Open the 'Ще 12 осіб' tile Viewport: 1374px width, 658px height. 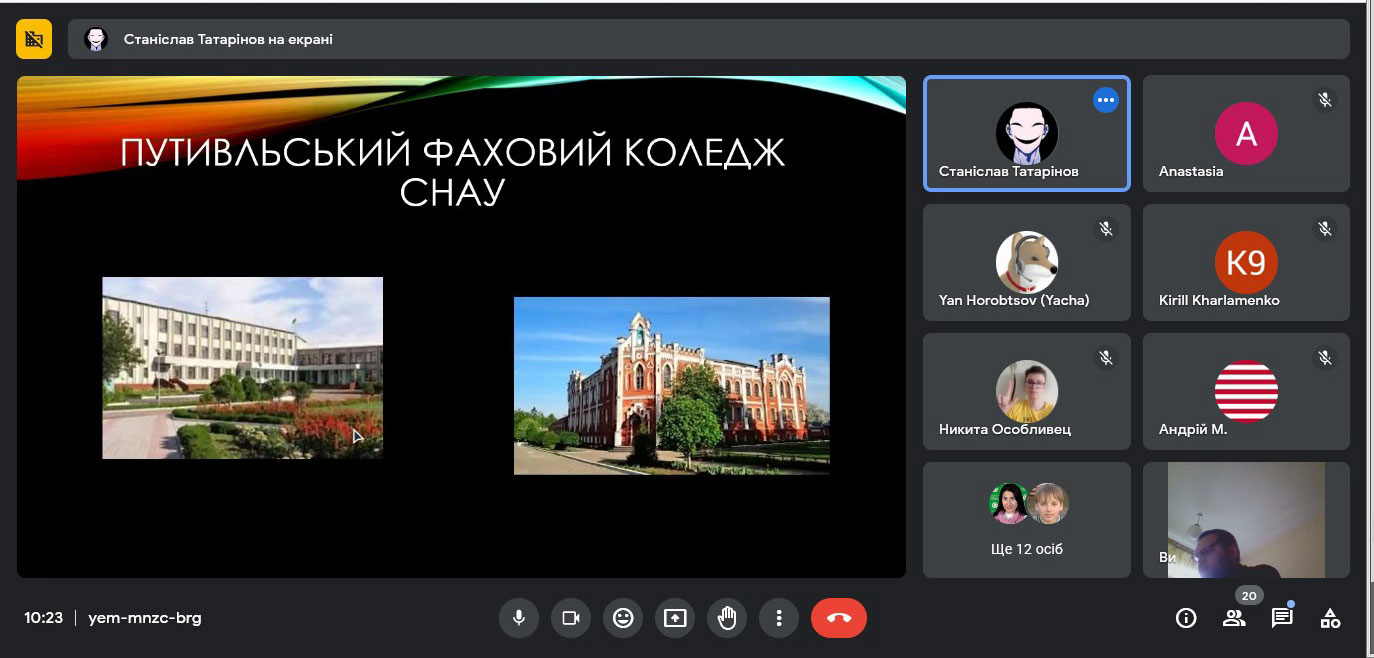coord(1027,520)
